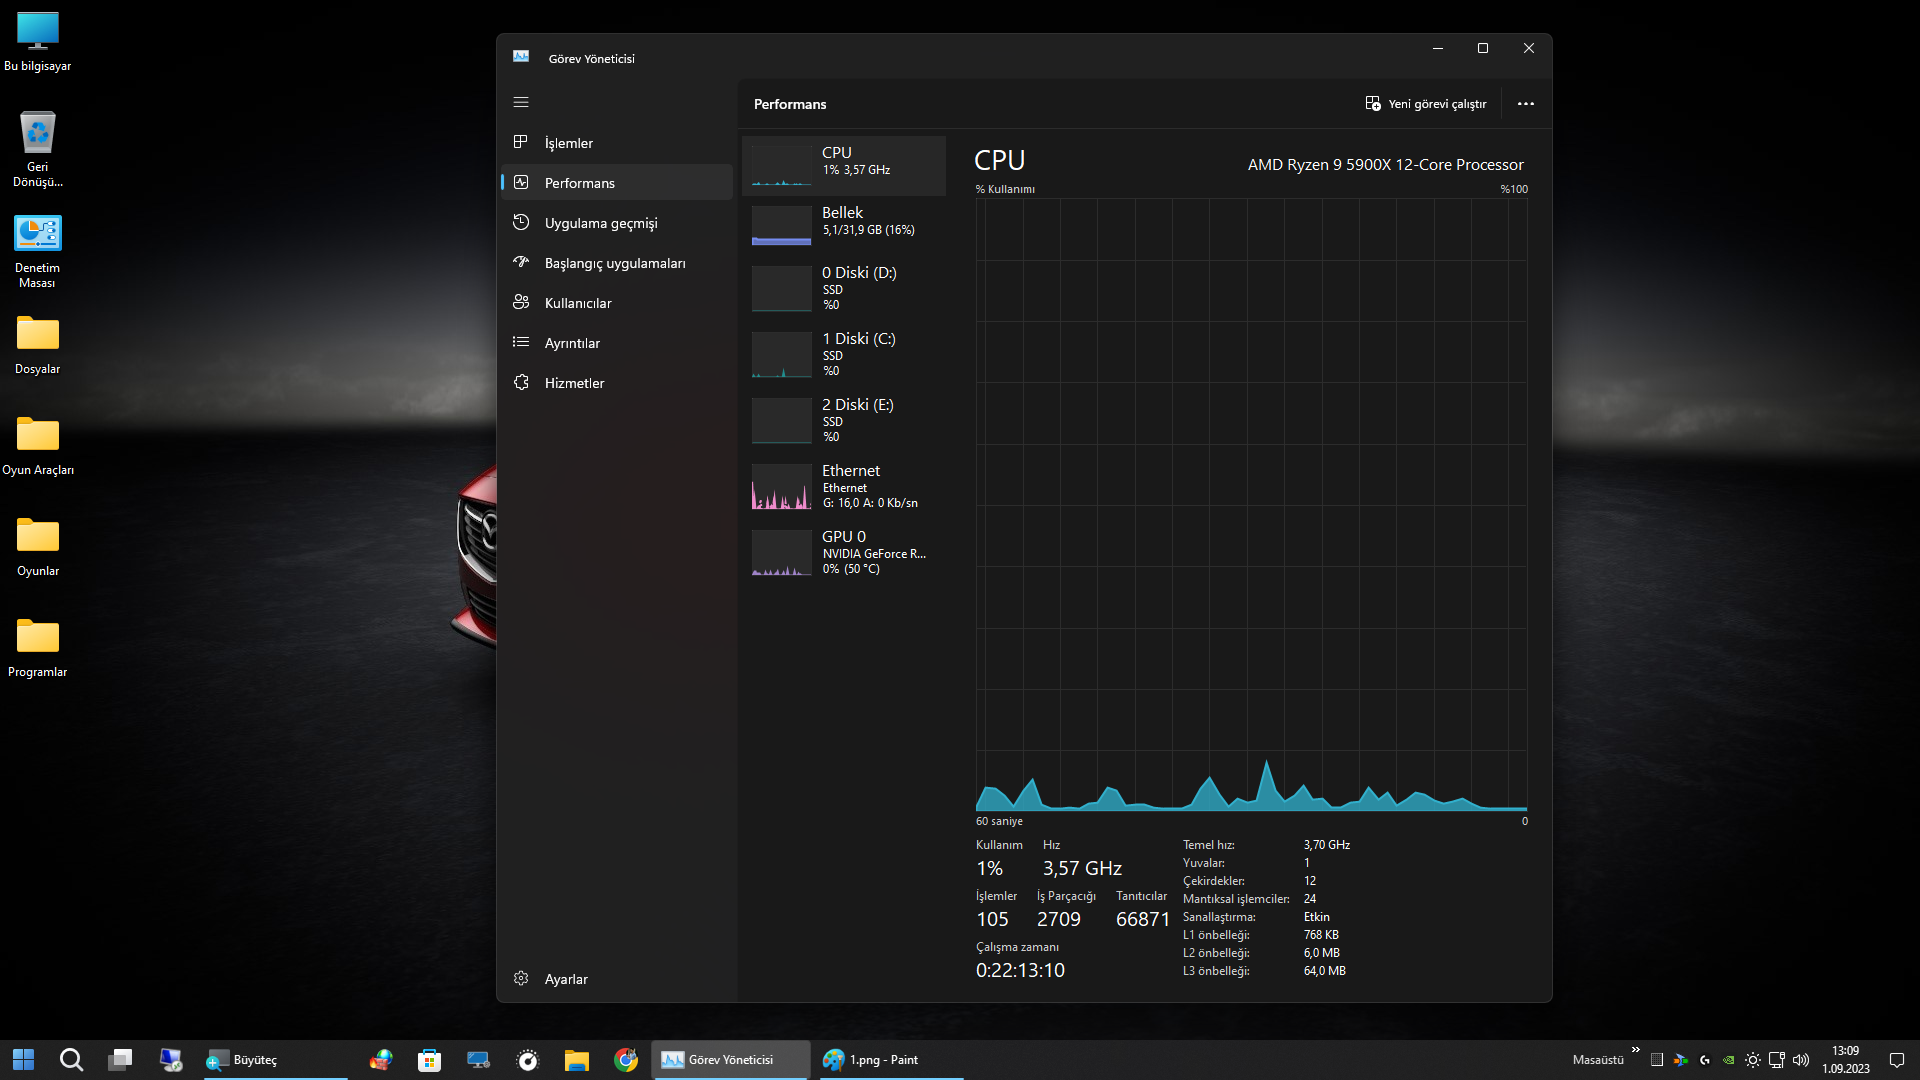Open the Hizmetler services page
Viewport: 1920px width, 1080px height.
tap(574, 383)
